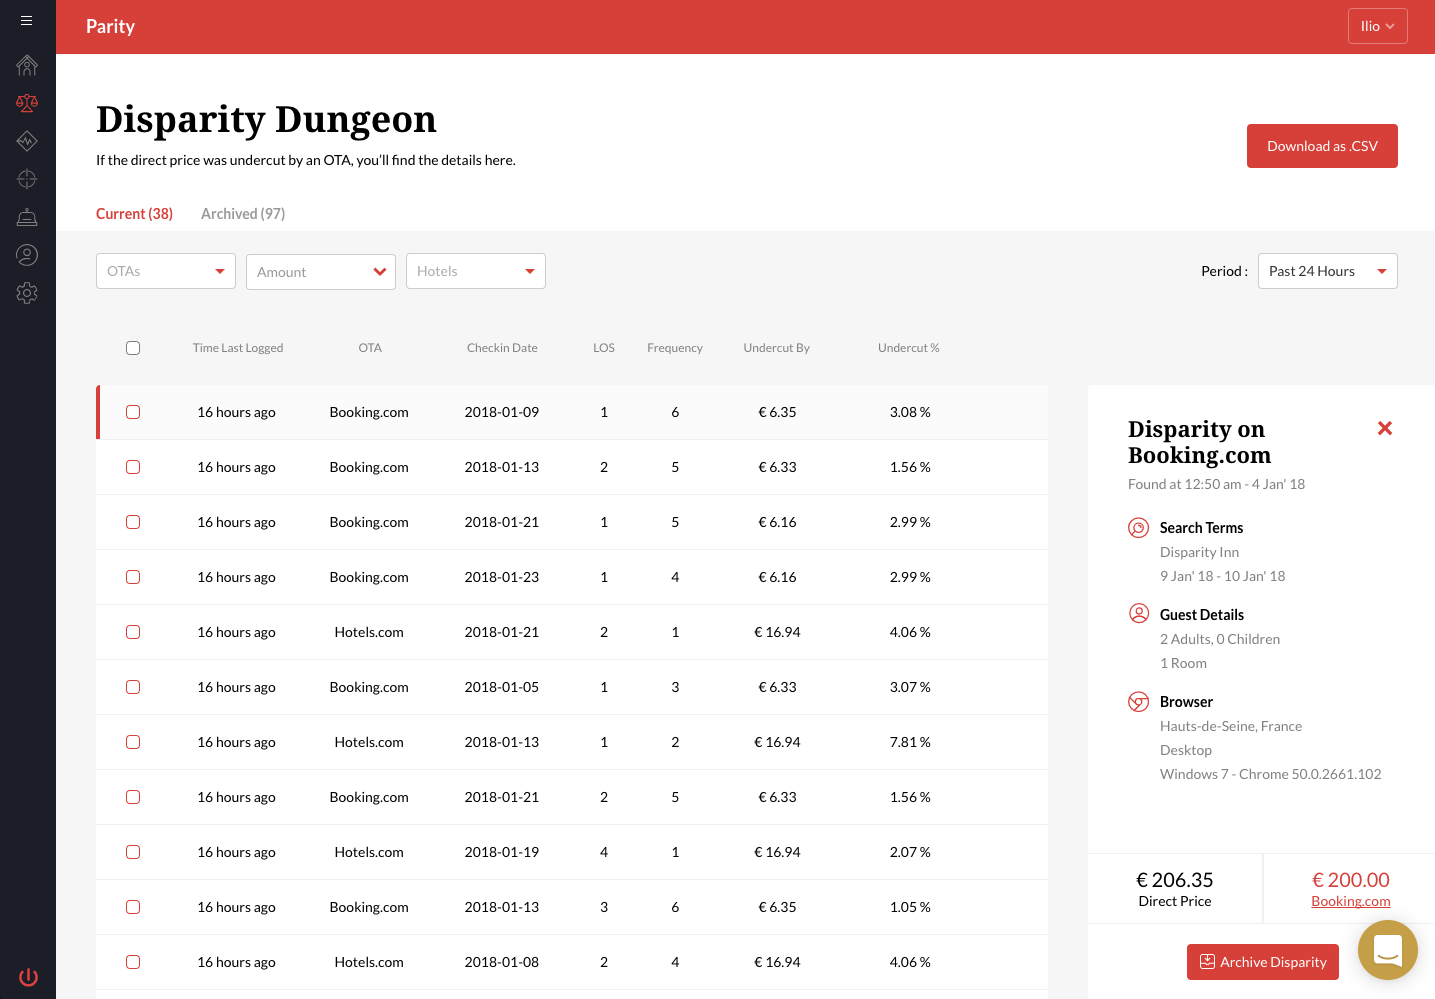Click 'Hauts-de-Seine, France' location text
Screen dimensions: 1435x999
[x=1231, y=726]
